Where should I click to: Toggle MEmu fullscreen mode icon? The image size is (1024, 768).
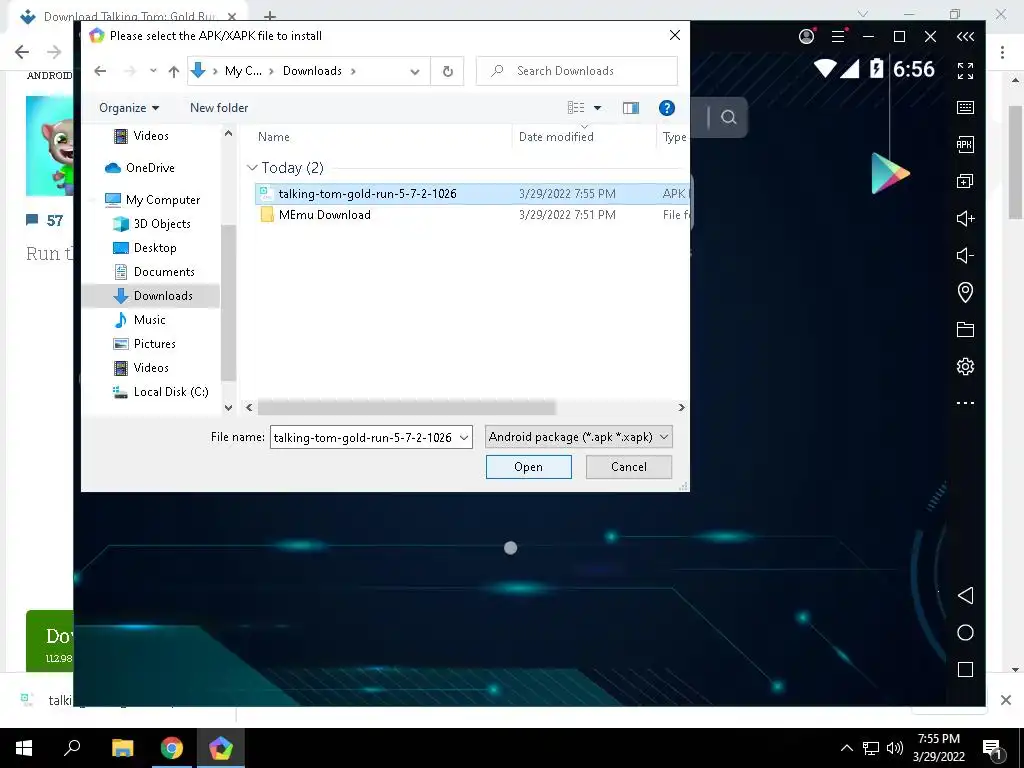[965, 71]
